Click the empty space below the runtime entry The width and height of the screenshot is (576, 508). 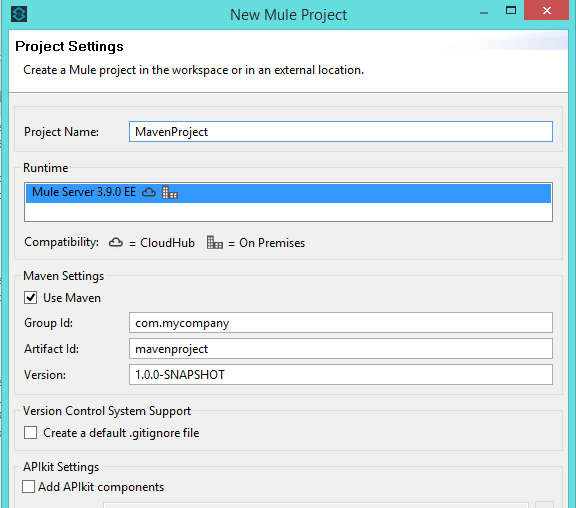coord(288,212)
